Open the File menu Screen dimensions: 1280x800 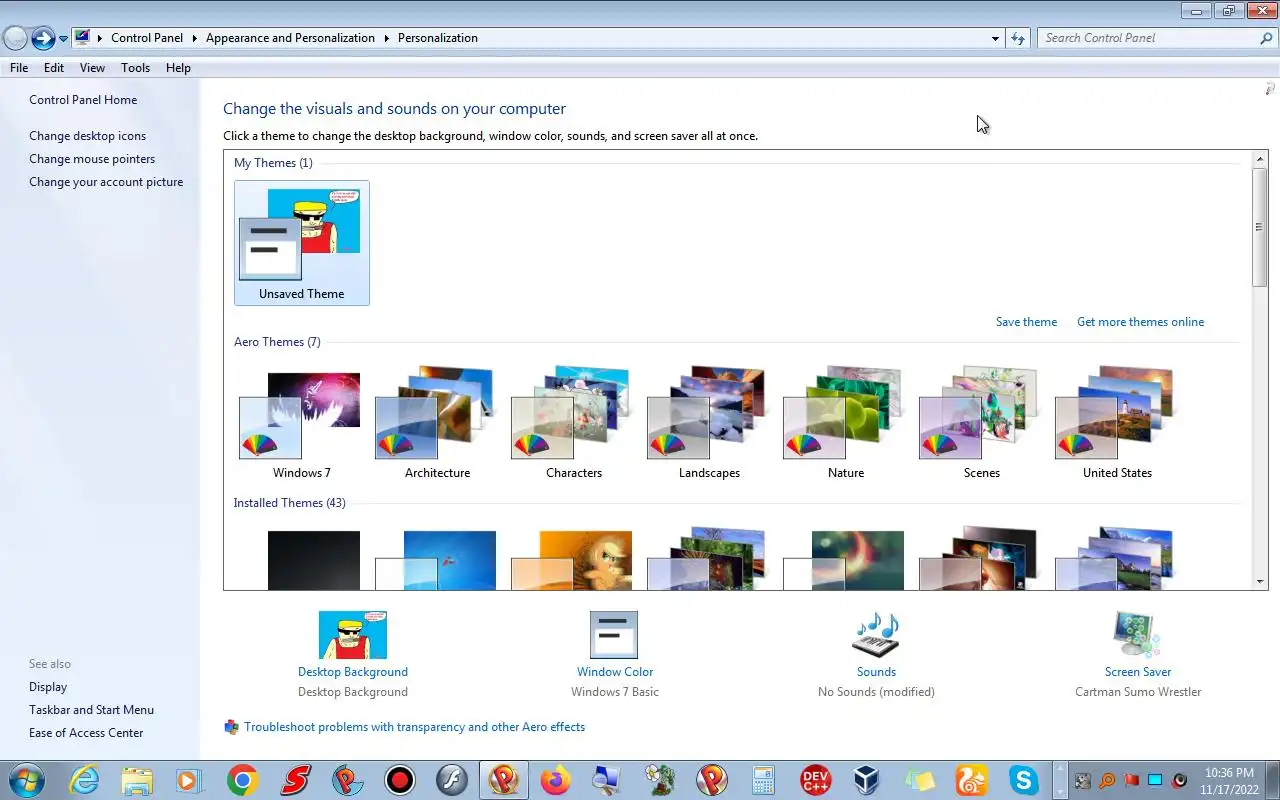point(19,68)
